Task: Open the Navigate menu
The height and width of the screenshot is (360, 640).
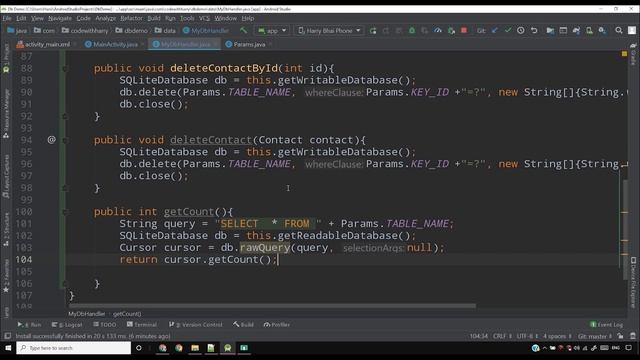Action: 60,18
